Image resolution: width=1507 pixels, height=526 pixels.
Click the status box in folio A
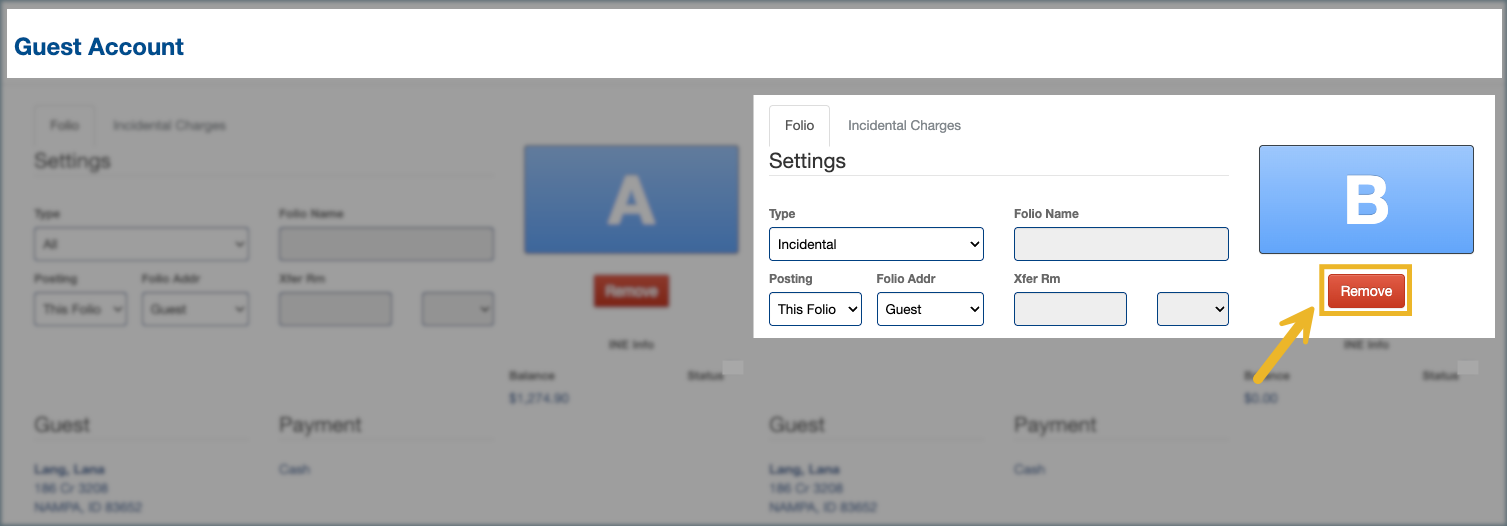point(733,368)
